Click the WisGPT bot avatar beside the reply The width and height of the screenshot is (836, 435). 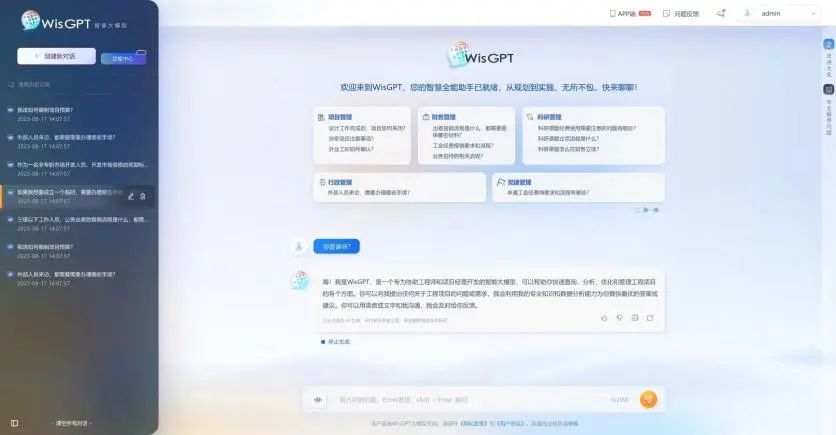pos(299,280)
